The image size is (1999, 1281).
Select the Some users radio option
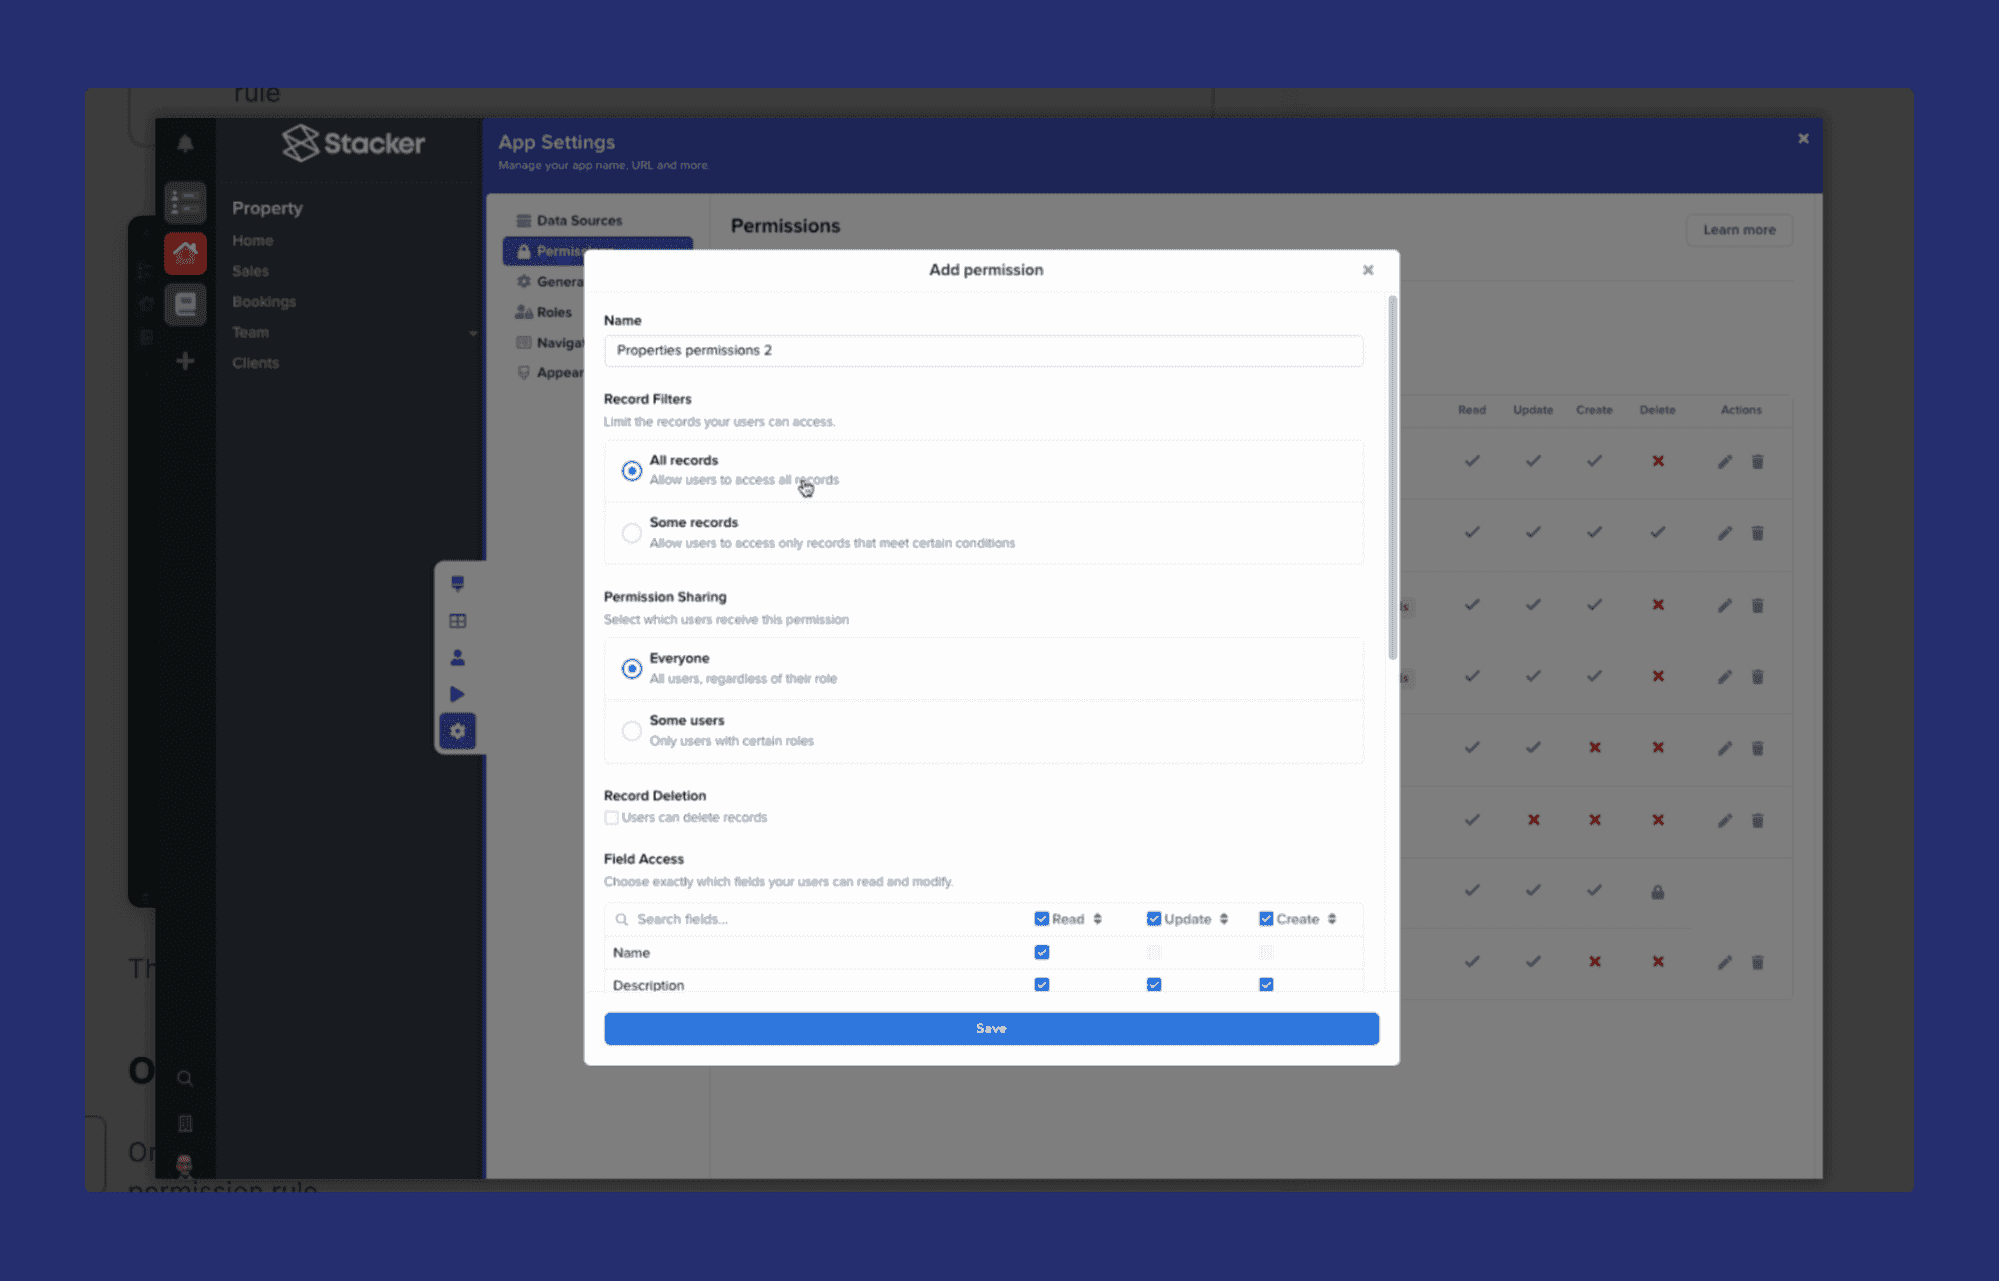(x=631, y=731)
